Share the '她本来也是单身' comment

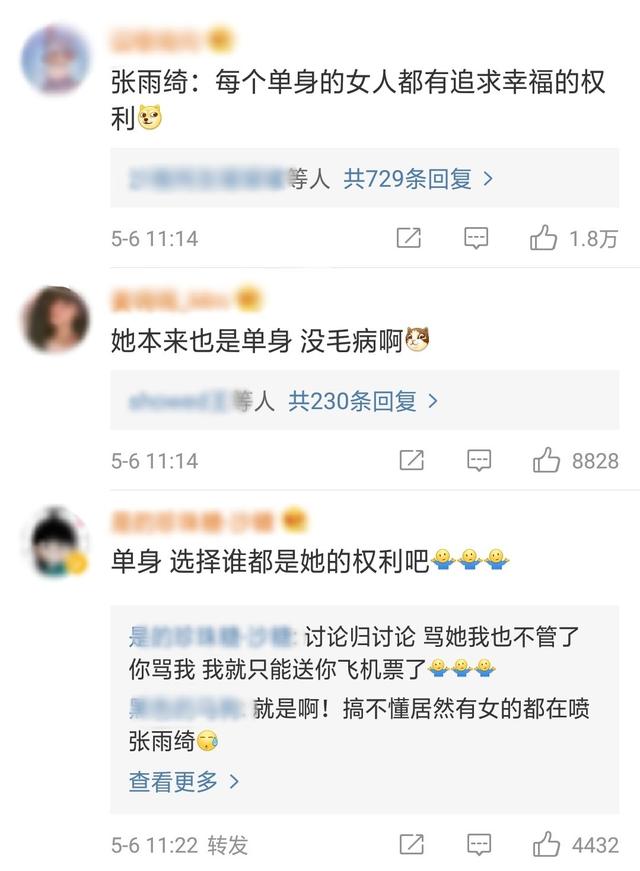tap(412, 460)
